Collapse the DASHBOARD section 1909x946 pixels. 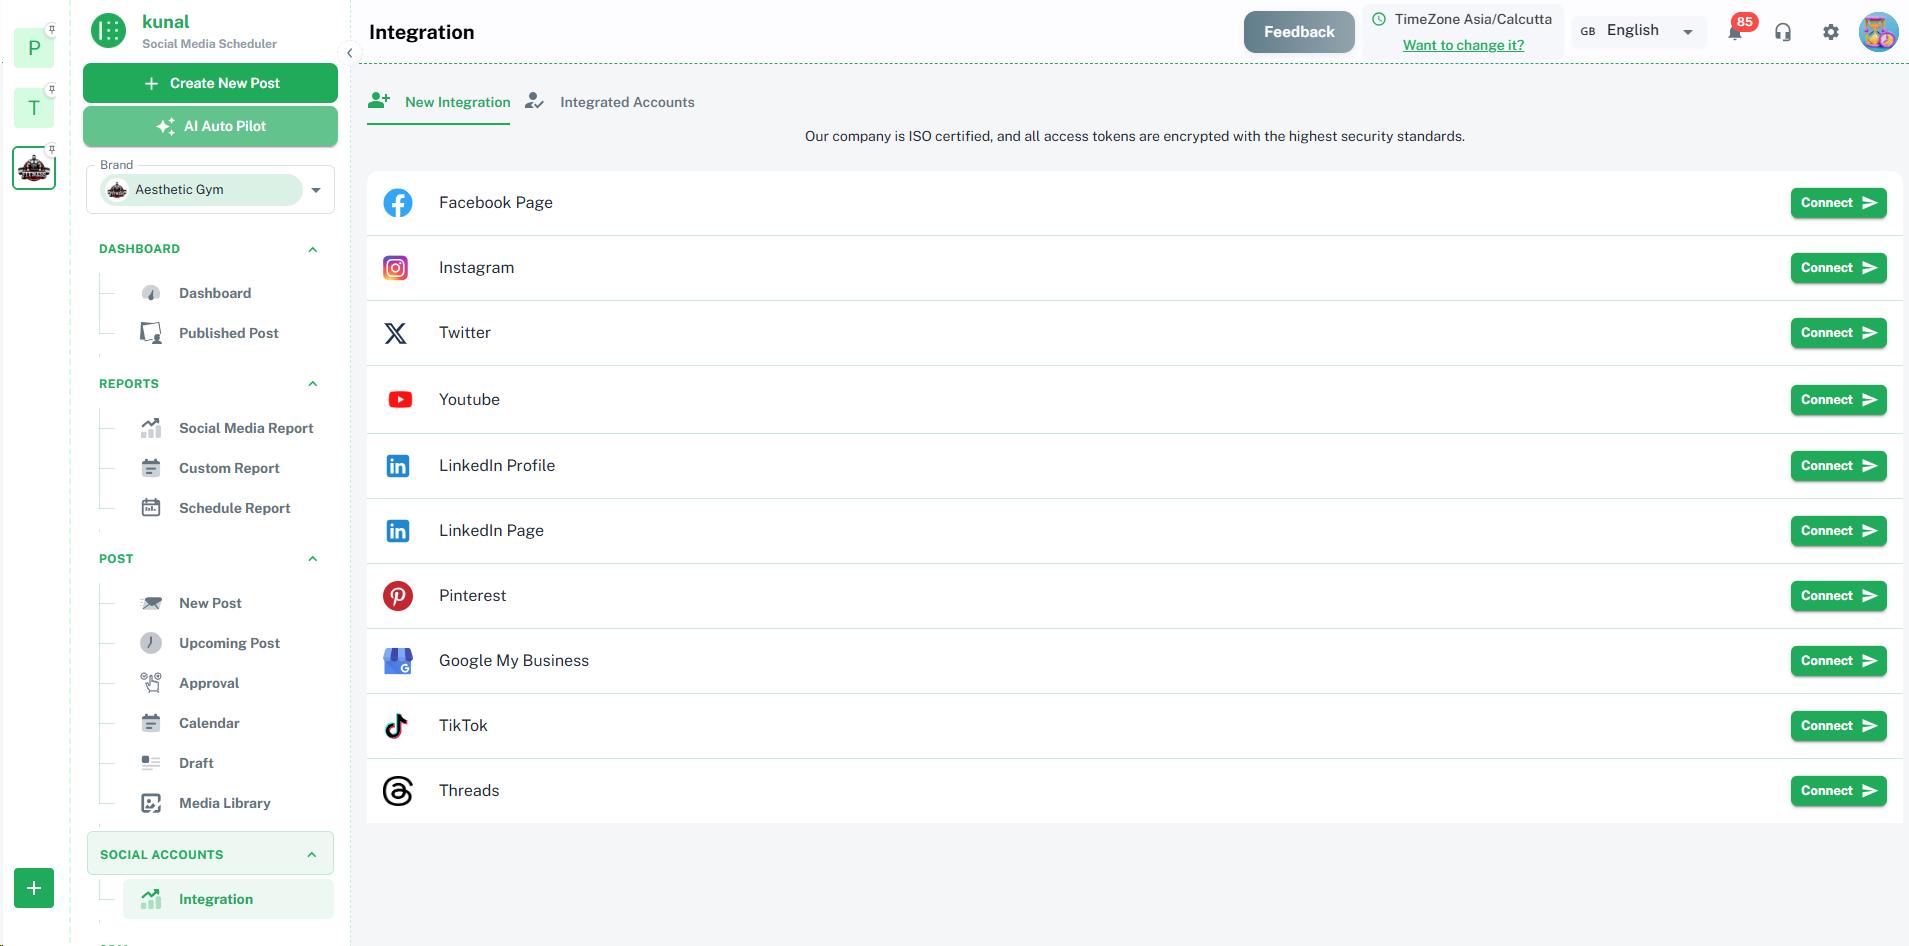tap(312, 249)
